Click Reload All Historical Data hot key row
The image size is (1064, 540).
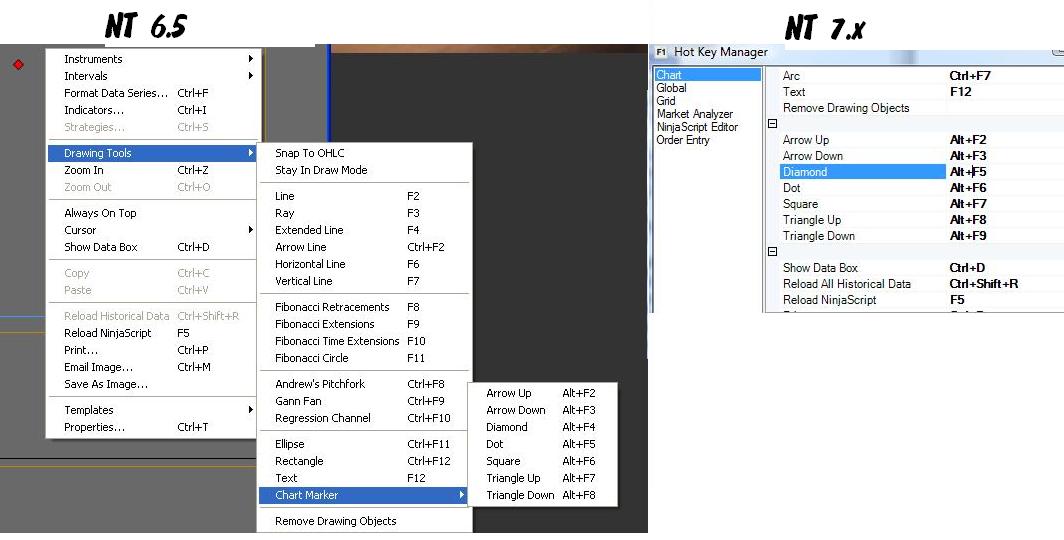[x=922, y=284]
